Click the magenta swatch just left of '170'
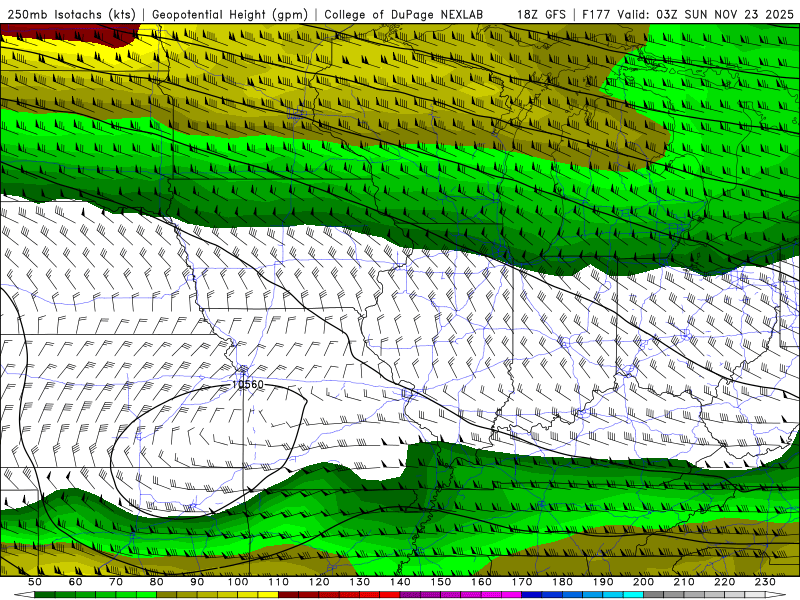 (x=511, y=595)
